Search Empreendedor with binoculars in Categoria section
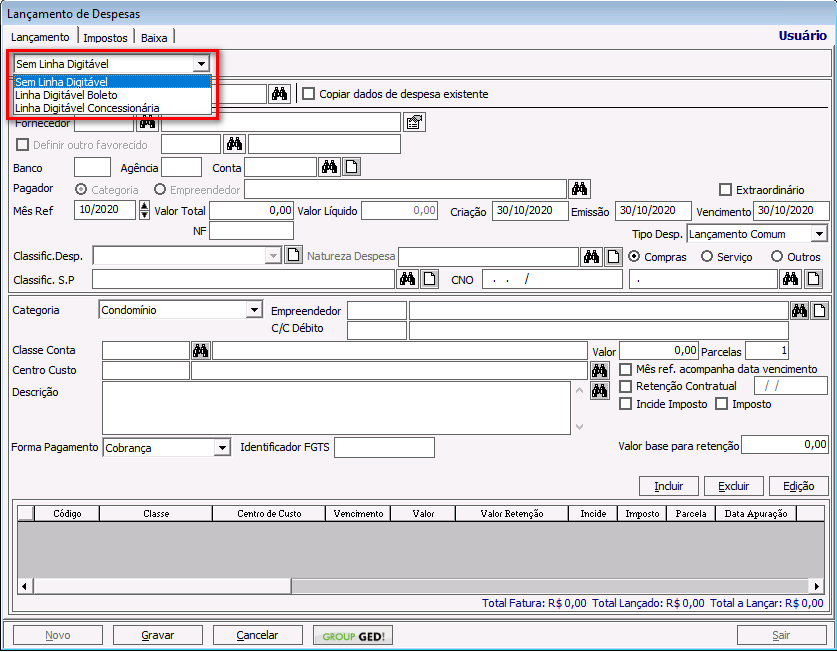Viewport: 837px width, 652px height. pos(799,311)
